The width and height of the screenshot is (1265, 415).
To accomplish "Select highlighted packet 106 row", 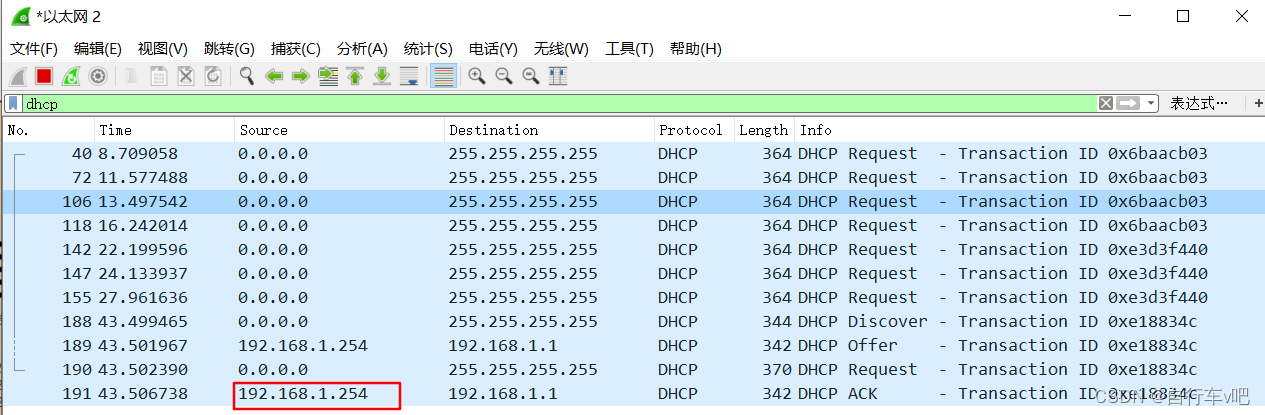I will [x=634, y=202].
